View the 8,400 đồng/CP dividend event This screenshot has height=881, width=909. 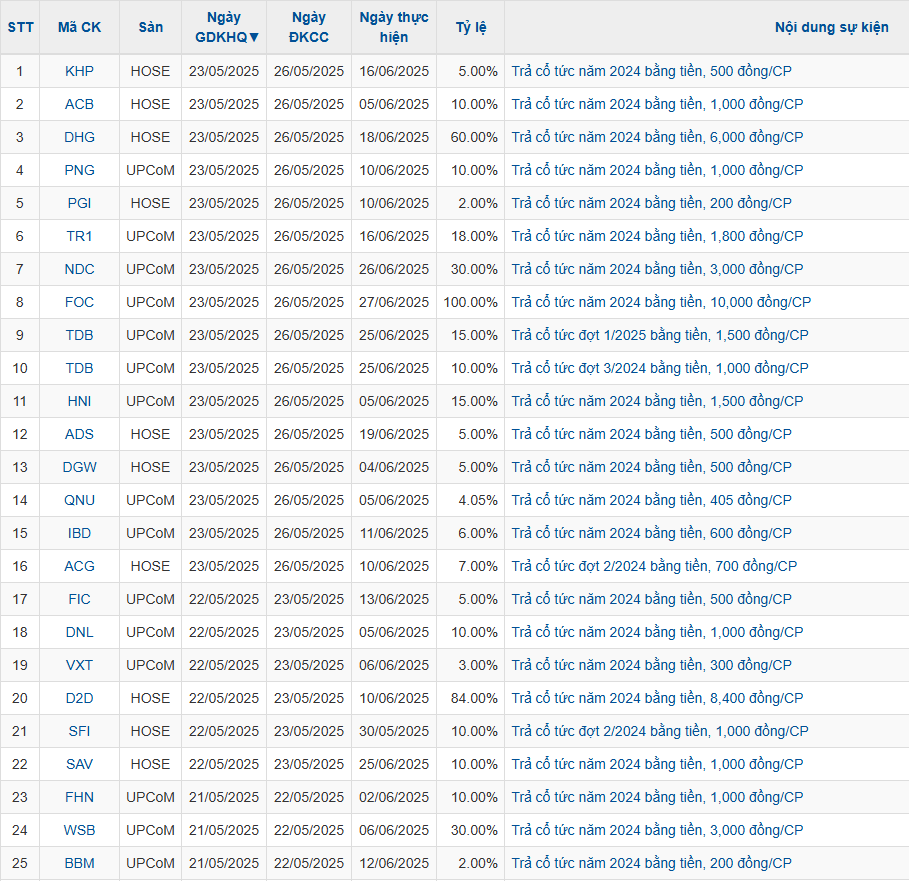pyautogui.click(x=657, y=698)
